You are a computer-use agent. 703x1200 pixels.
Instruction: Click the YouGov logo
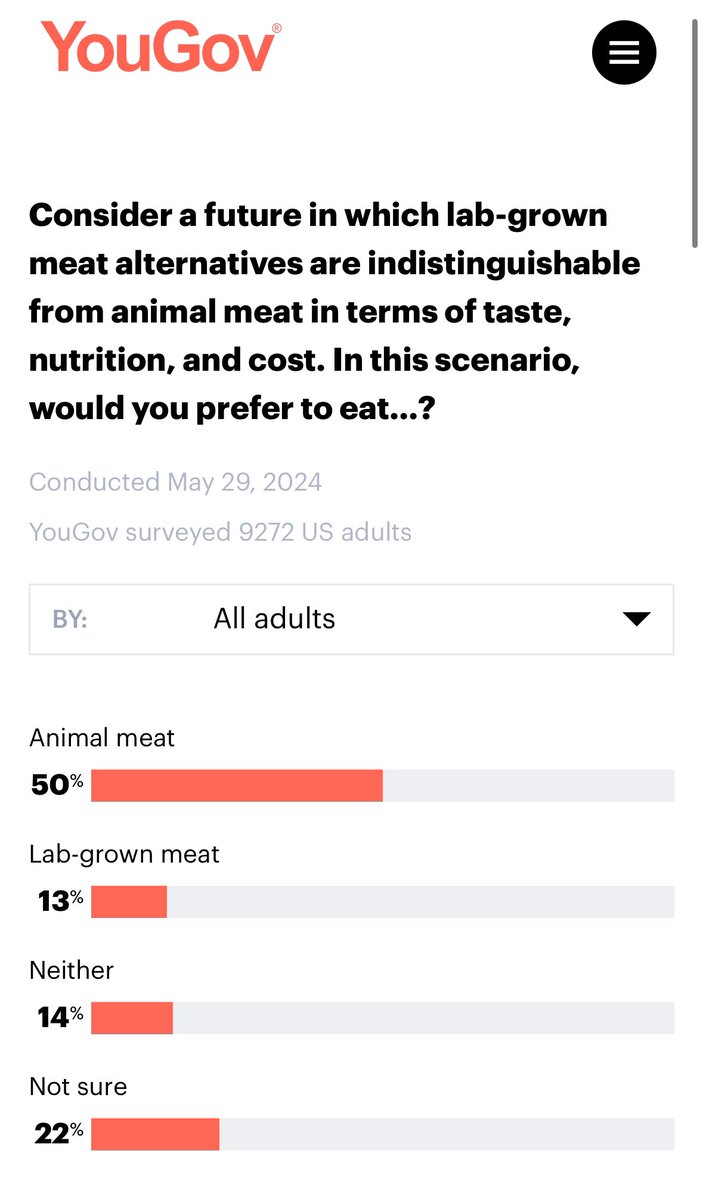pos(156,47)
